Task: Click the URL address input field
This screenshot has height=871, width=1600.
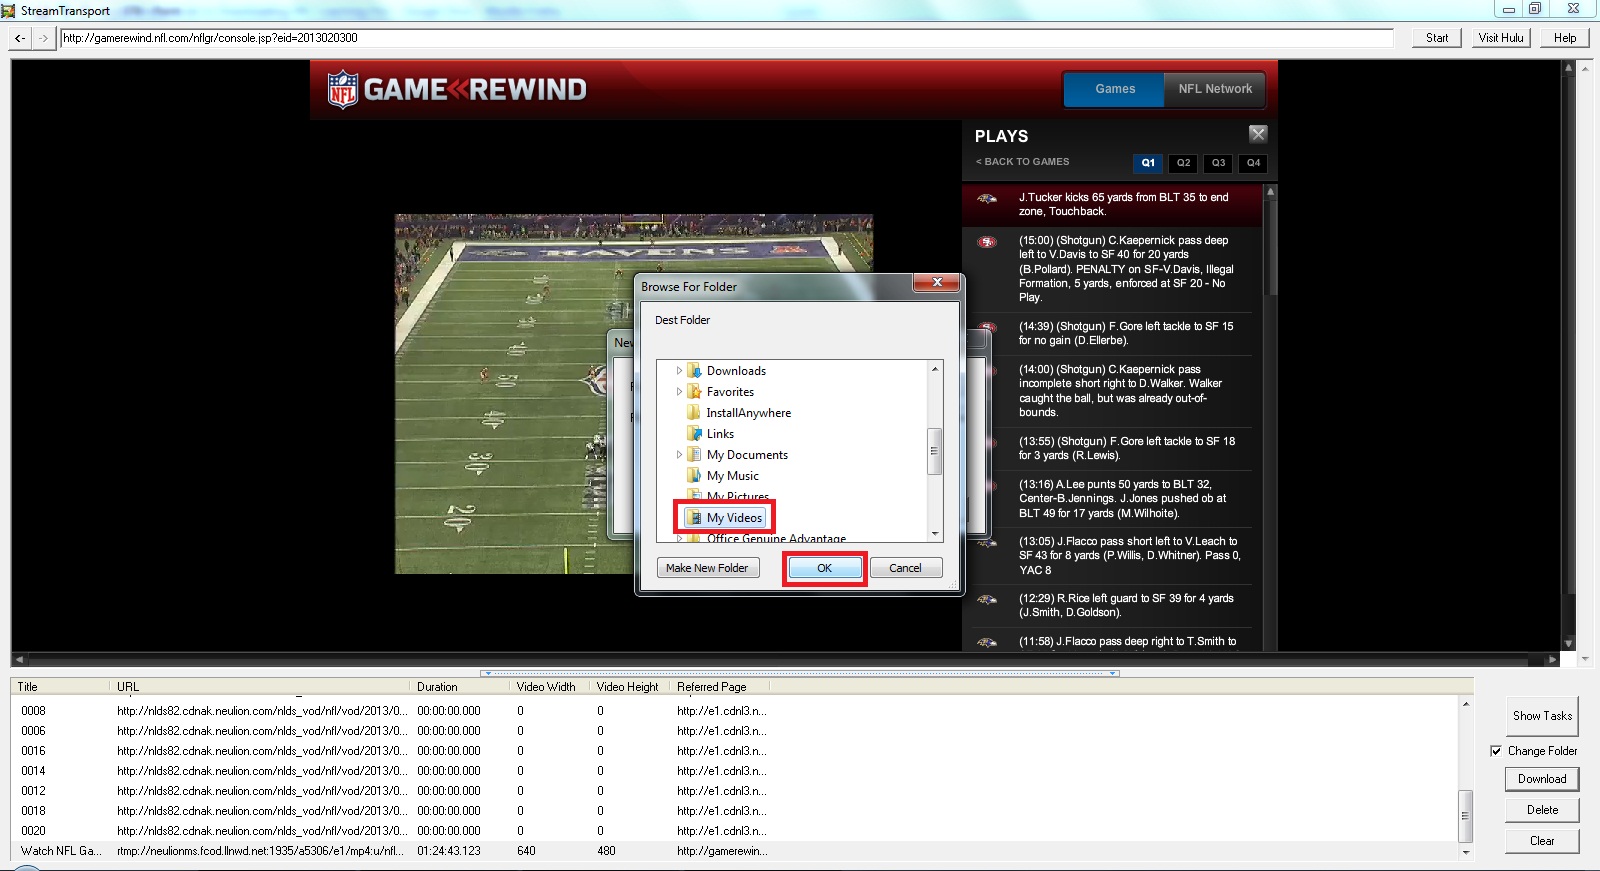Action: pos(727,38)
